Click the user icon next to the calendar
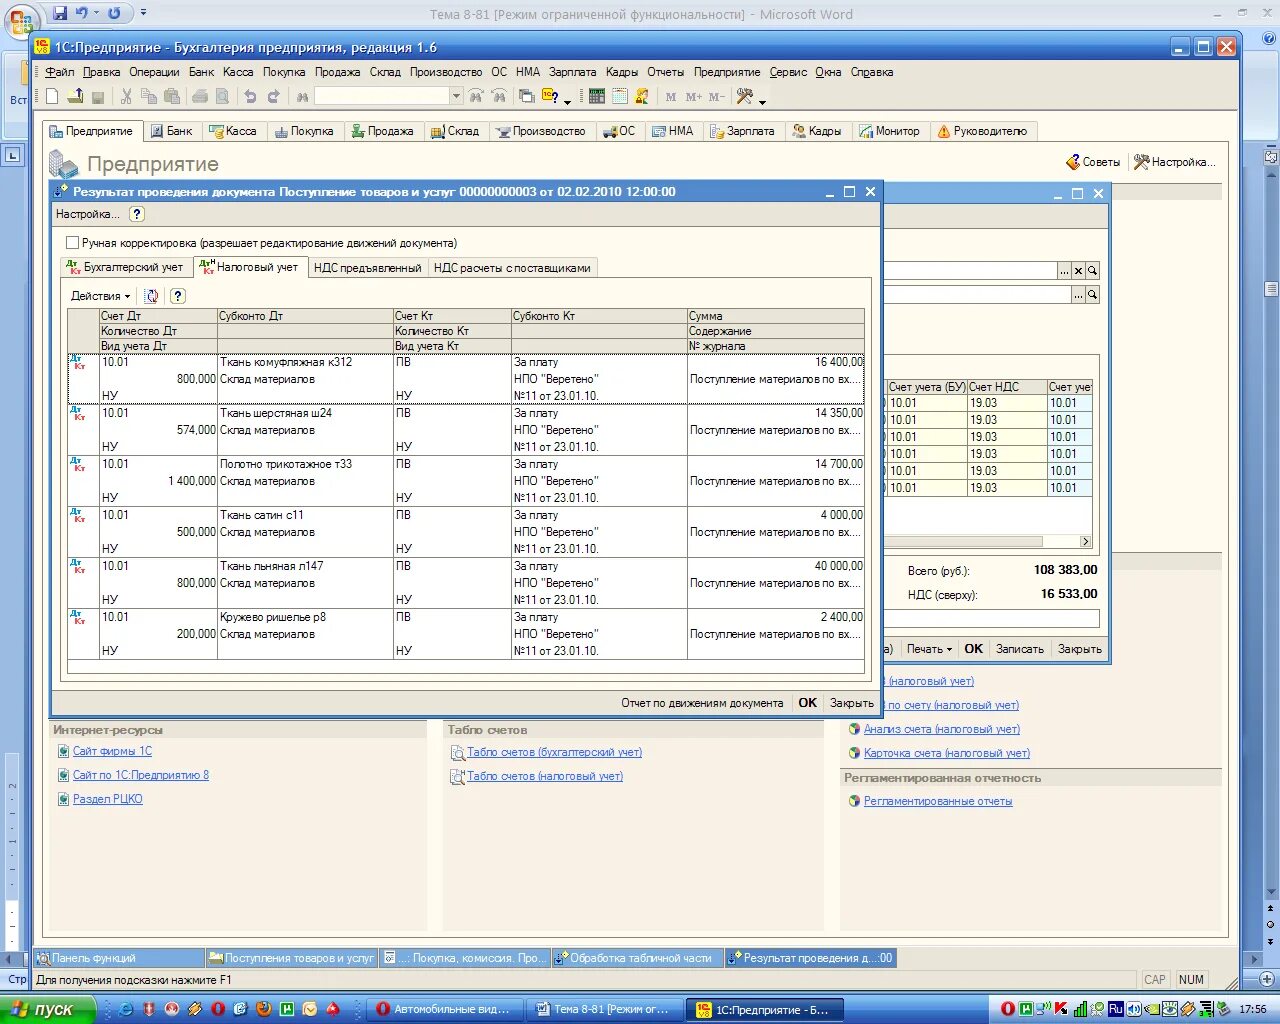The width and height of the screenshot is (1280, 1024). pos(642,96)
